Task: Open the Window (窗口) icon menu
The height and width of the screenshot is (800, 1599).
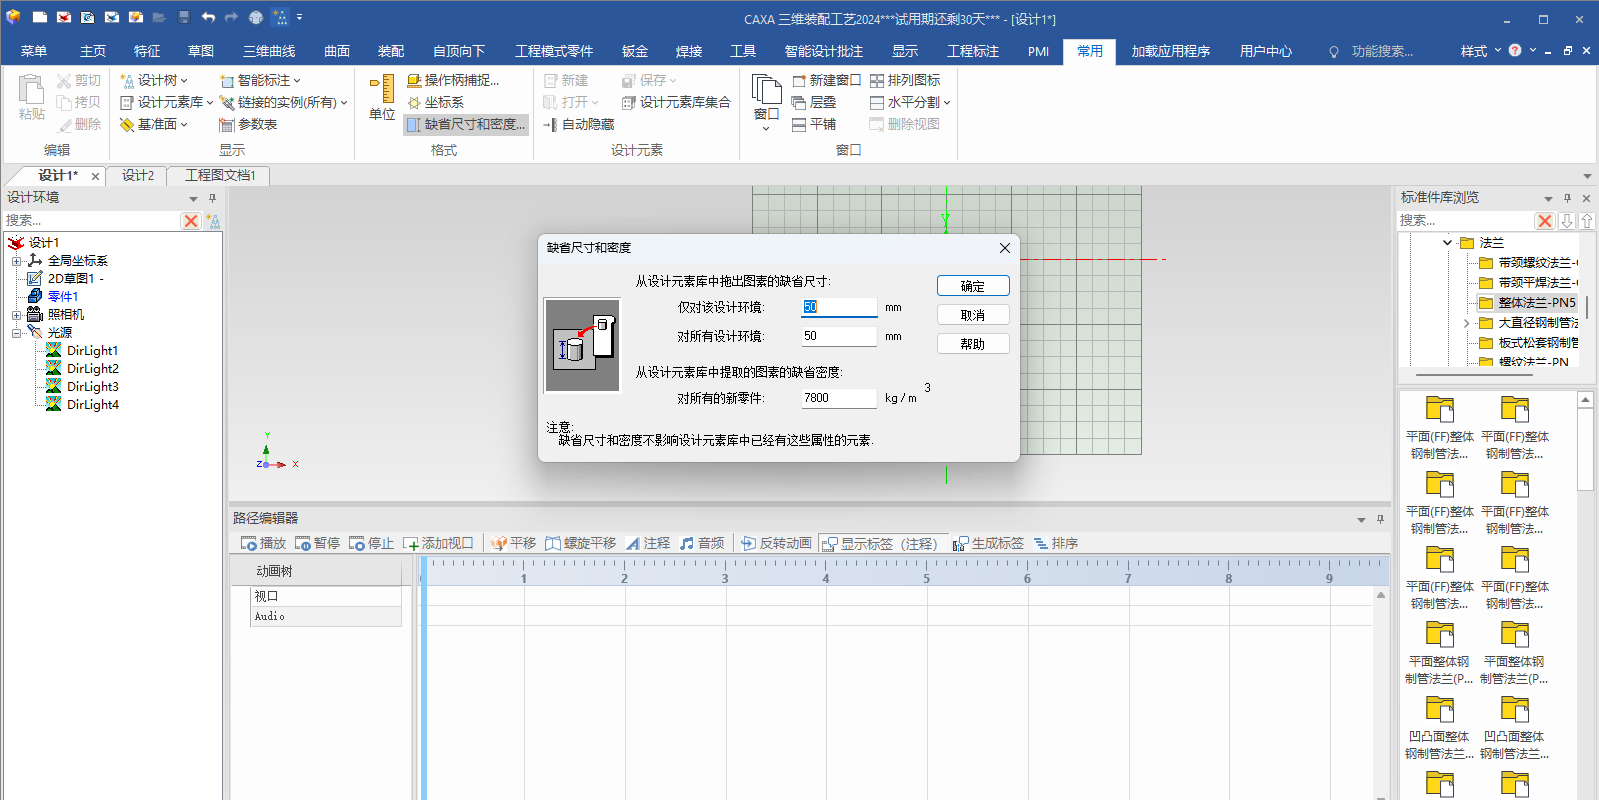Action: click(766, 100)
